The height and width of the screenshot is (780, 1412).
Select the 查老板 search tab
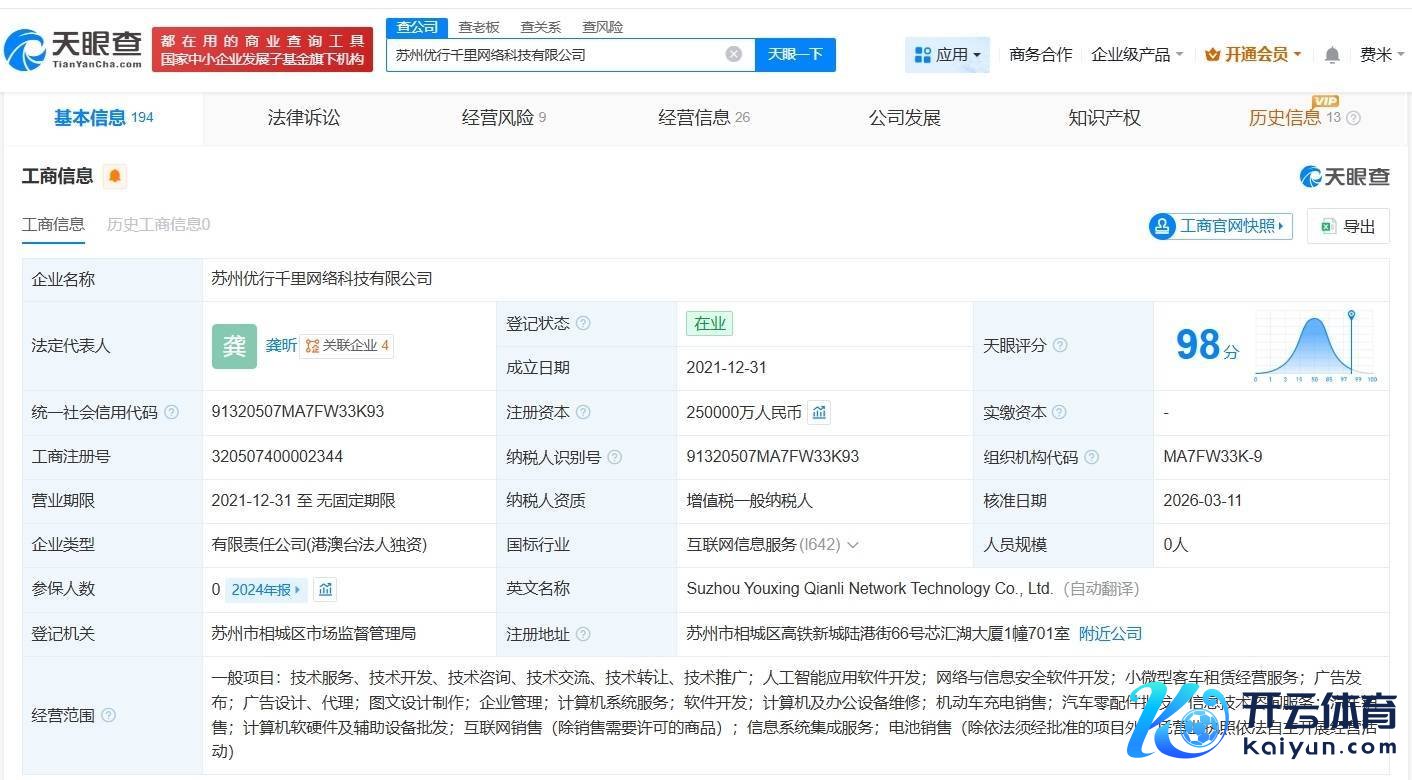pyautogui.click(x=478, y=27)
